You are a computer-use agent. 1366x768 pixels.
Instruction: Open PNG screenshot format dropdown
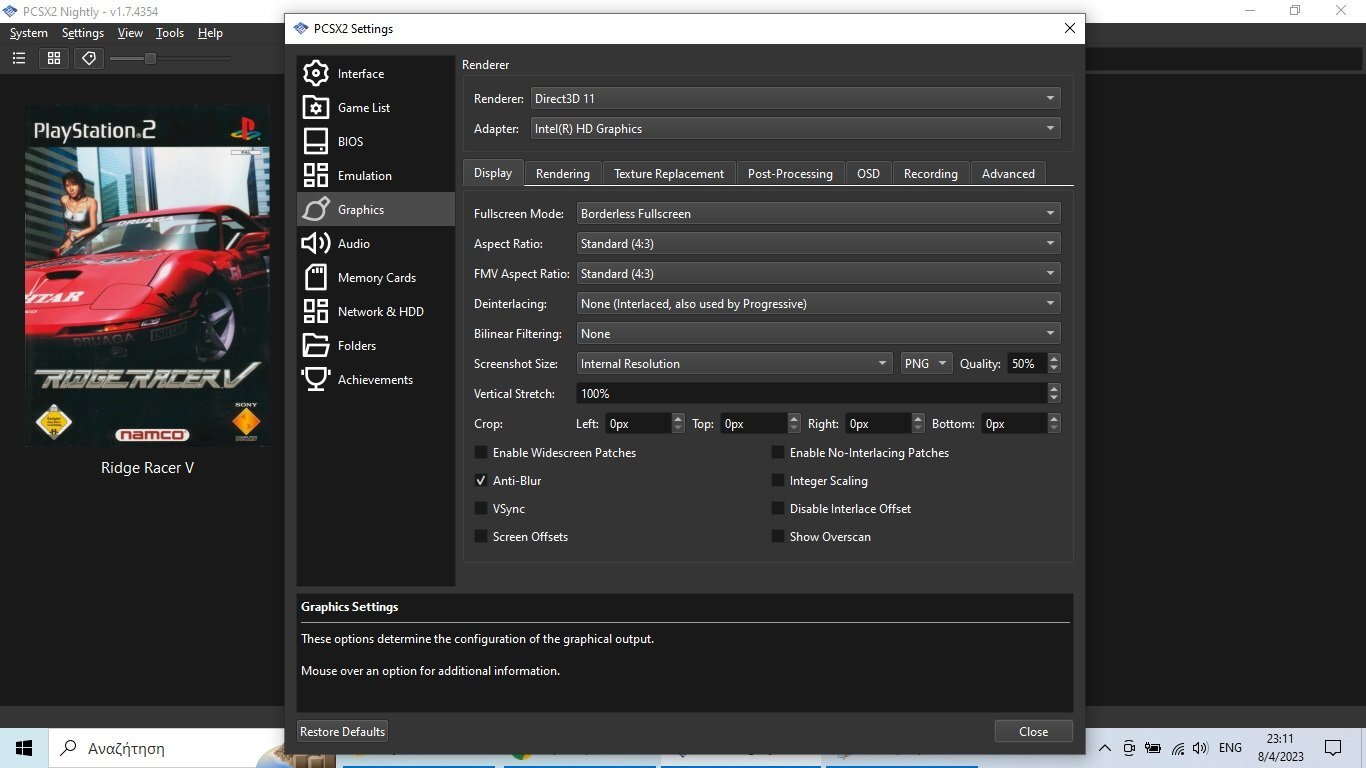point(926,364)
